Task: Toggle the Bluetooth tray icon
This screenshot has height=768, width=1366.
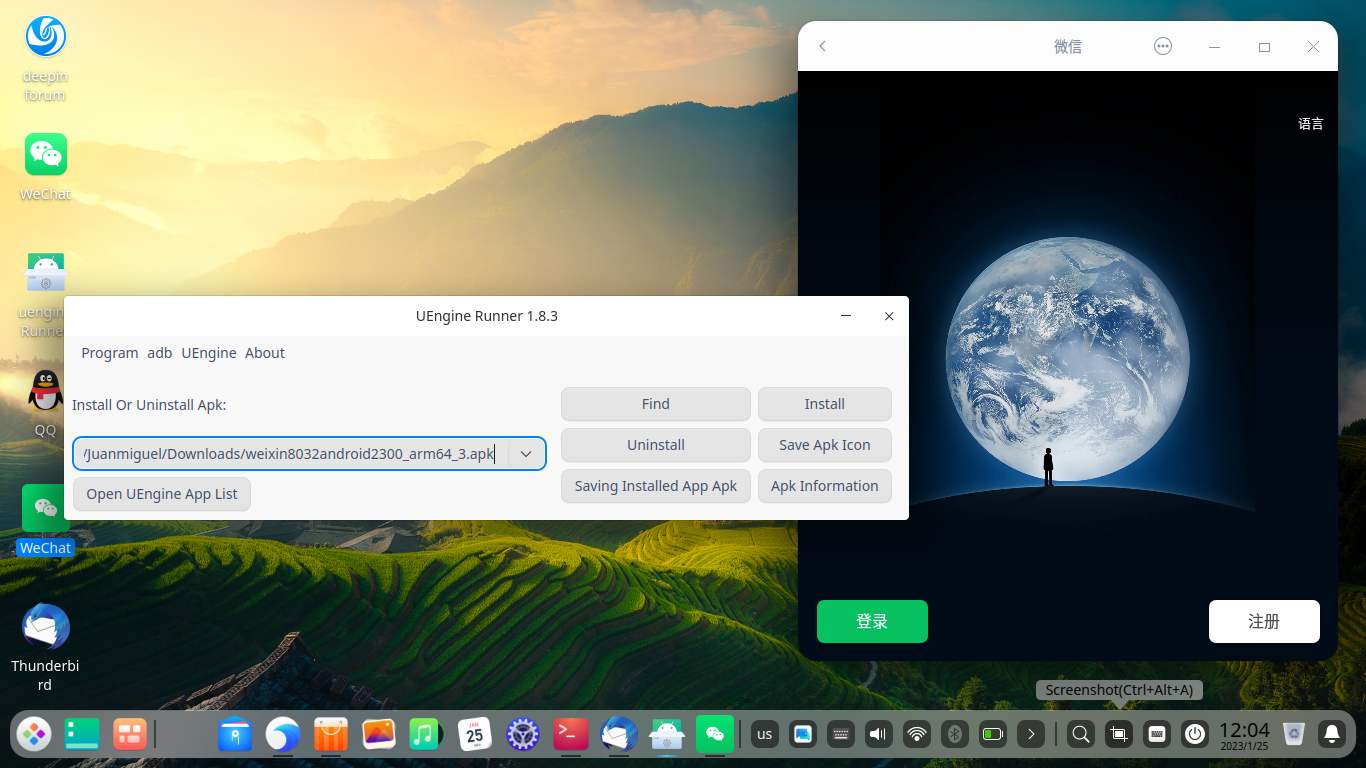Action: click(x=954, y=735)
